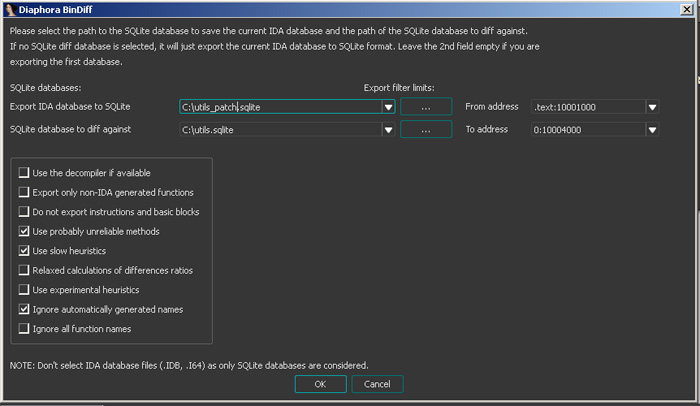Browse for the diff-against SQLite database
The image size is (700, 406).
pos(426,130)
